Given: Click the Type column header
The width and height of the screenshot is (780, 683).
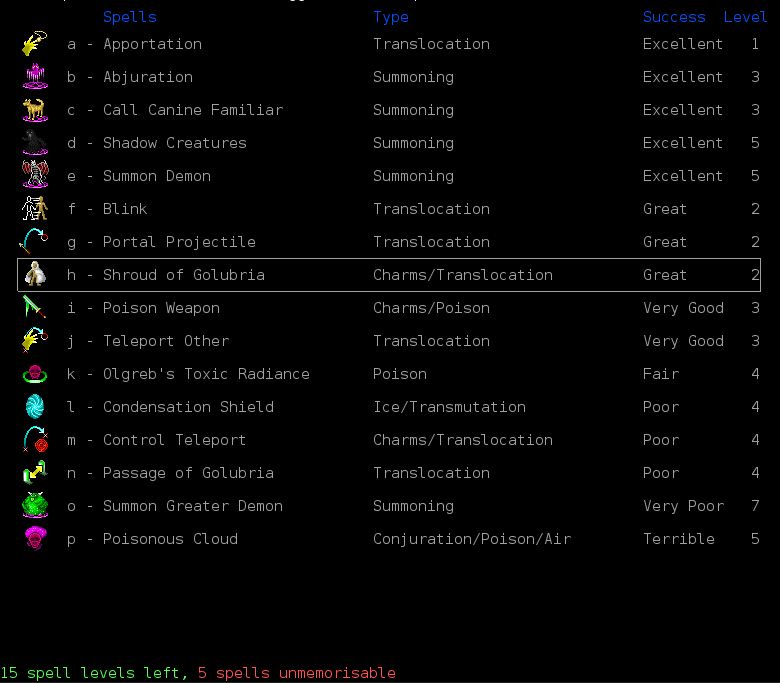Looking at the screenshot, I should pos(391,17).
